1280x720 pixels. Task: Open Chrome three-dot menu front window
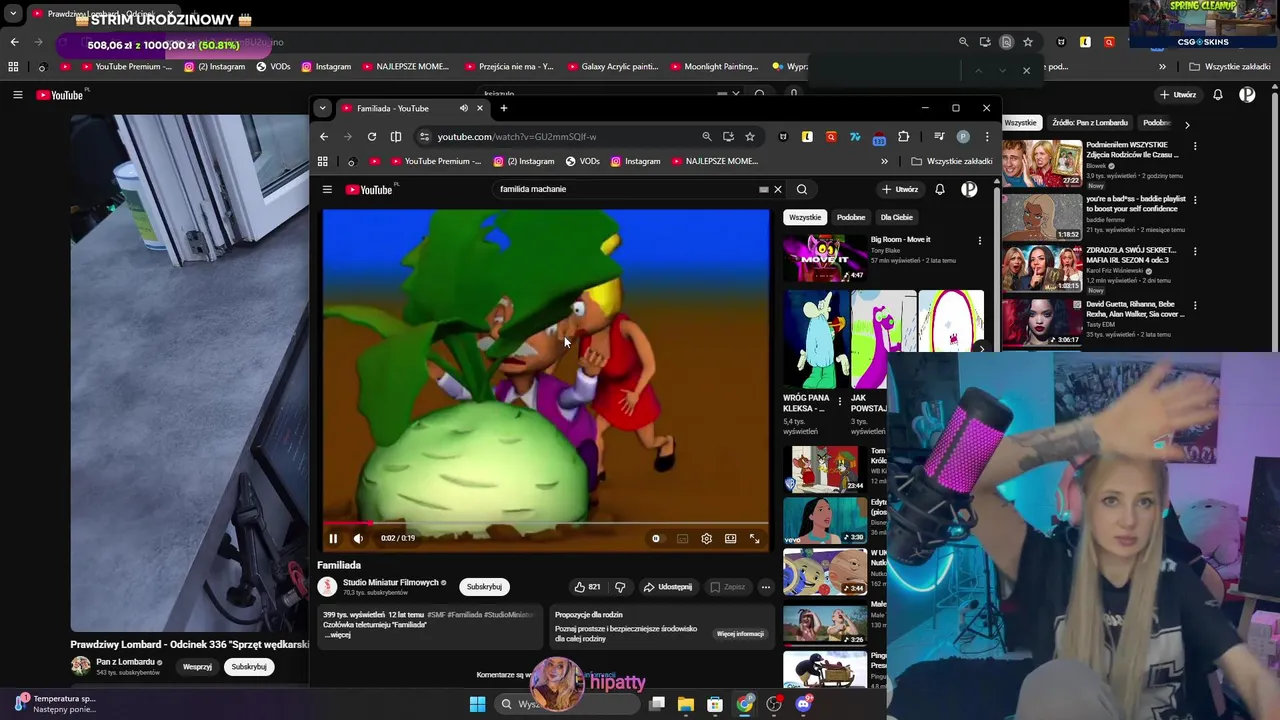987,137
